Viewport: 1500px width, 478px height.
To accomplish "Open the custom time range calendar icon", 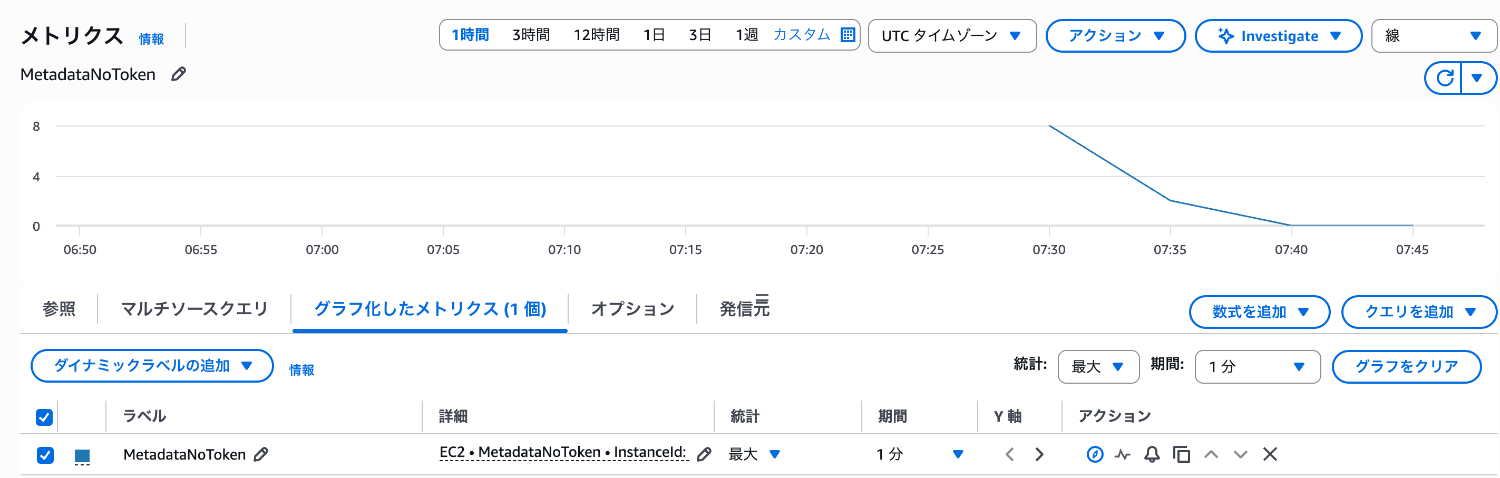I will 848,35.
